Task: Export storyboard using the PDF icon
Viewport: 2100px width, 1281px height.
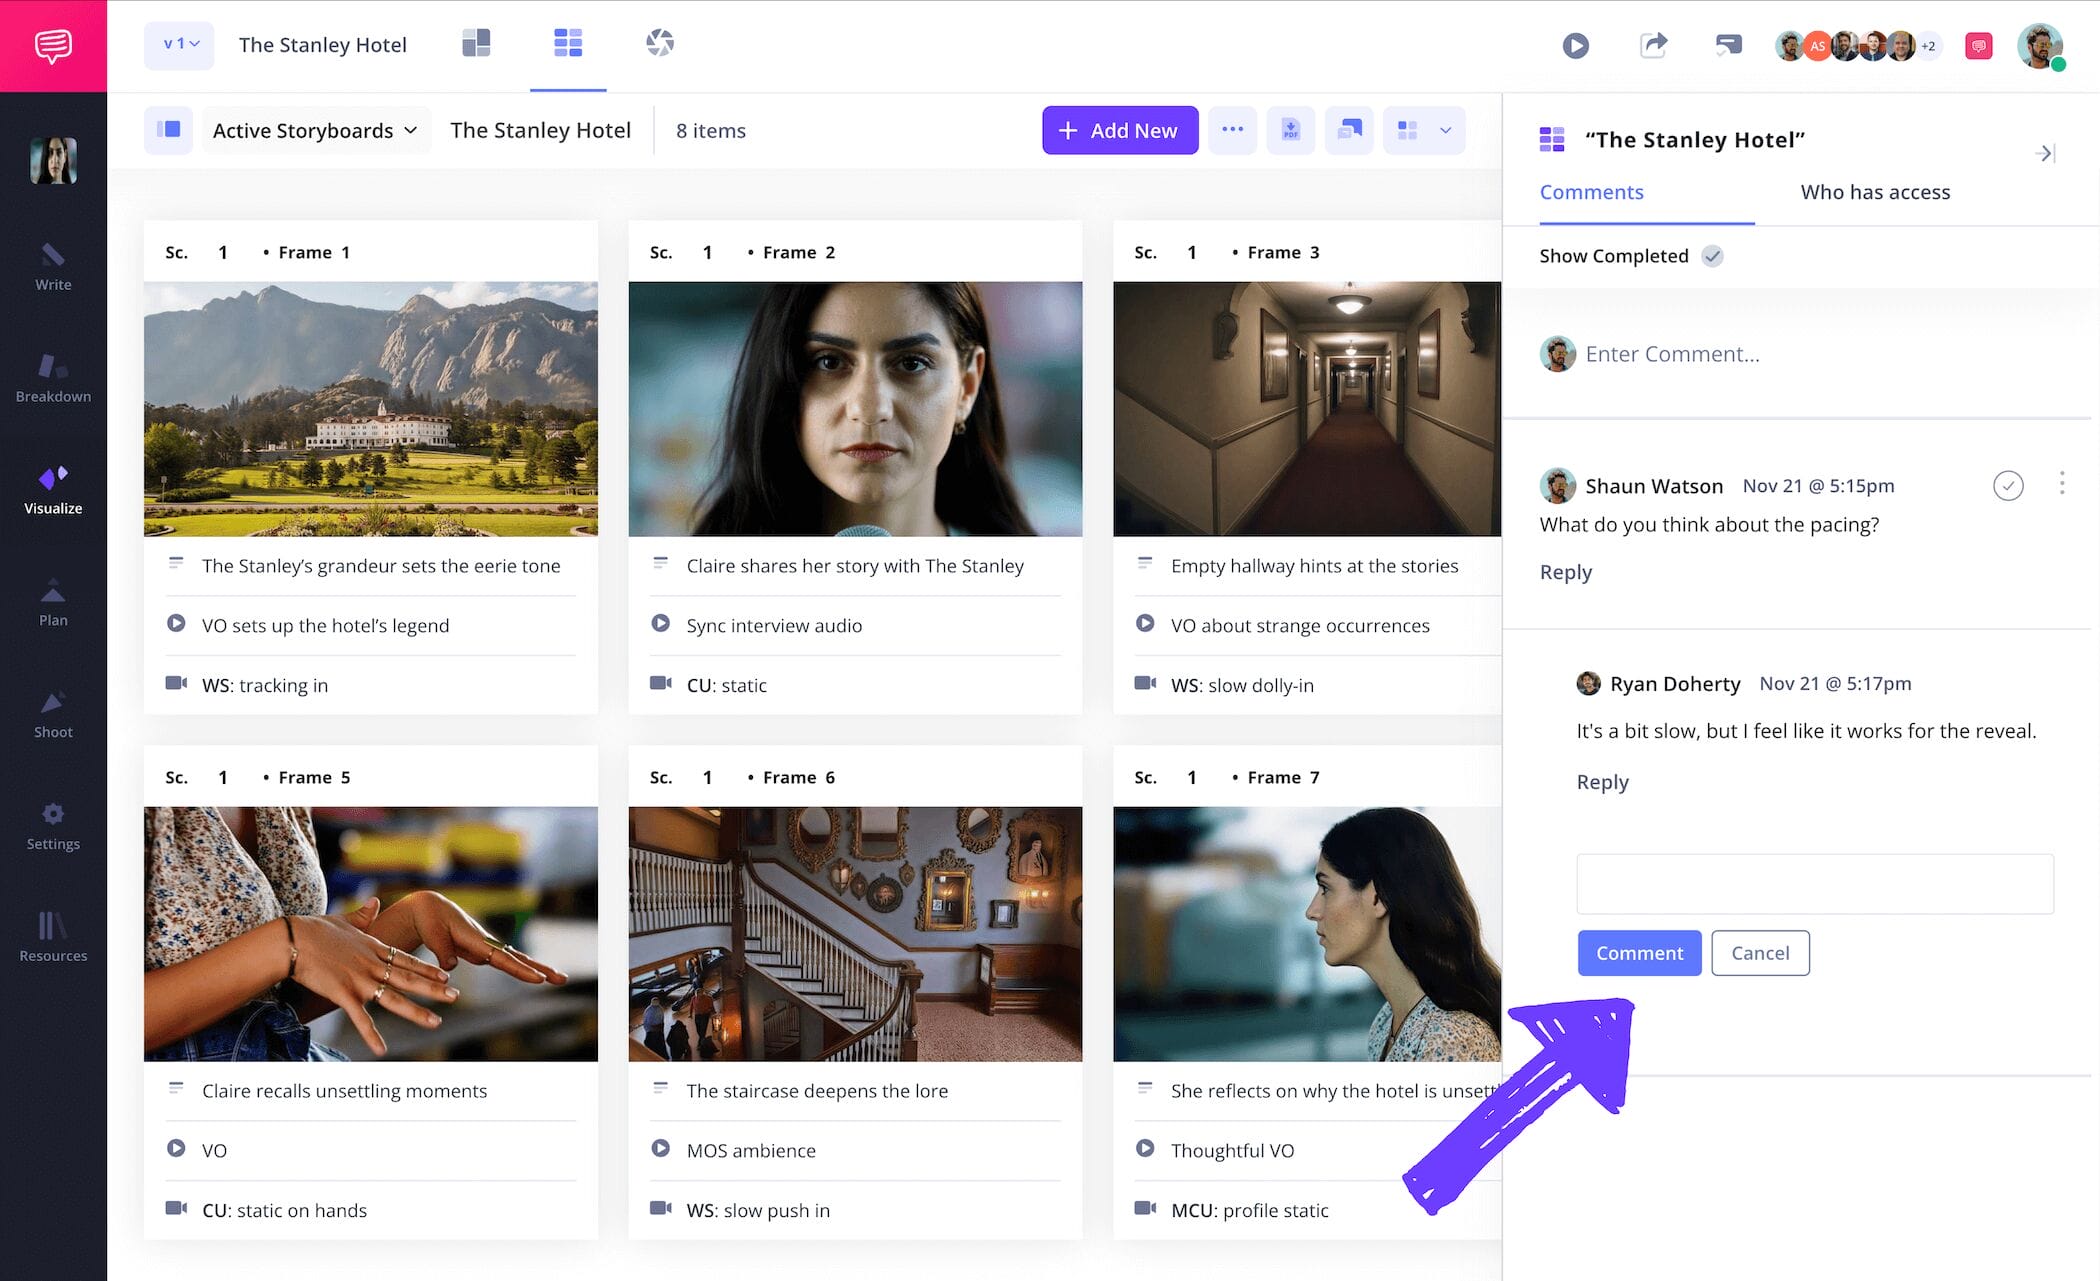Action: point(1290,130)
